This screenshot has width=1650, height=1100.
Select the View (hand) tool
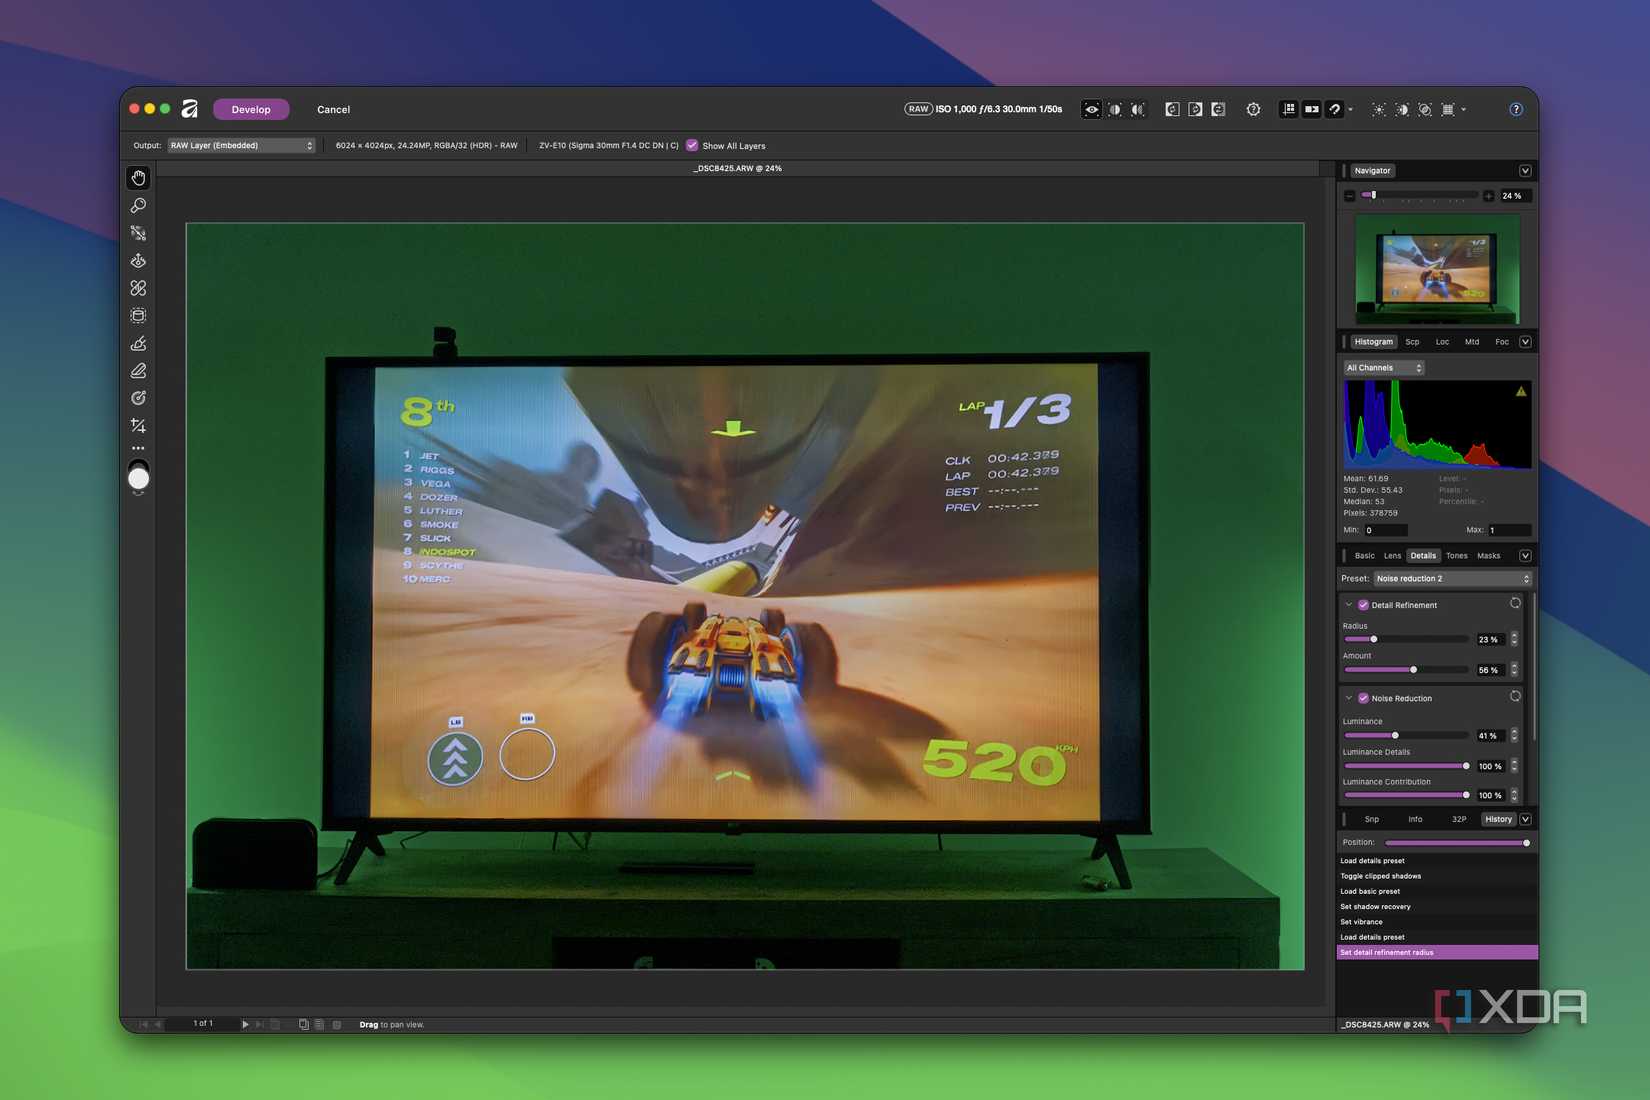pyautogui.click(x=138, y=178)
